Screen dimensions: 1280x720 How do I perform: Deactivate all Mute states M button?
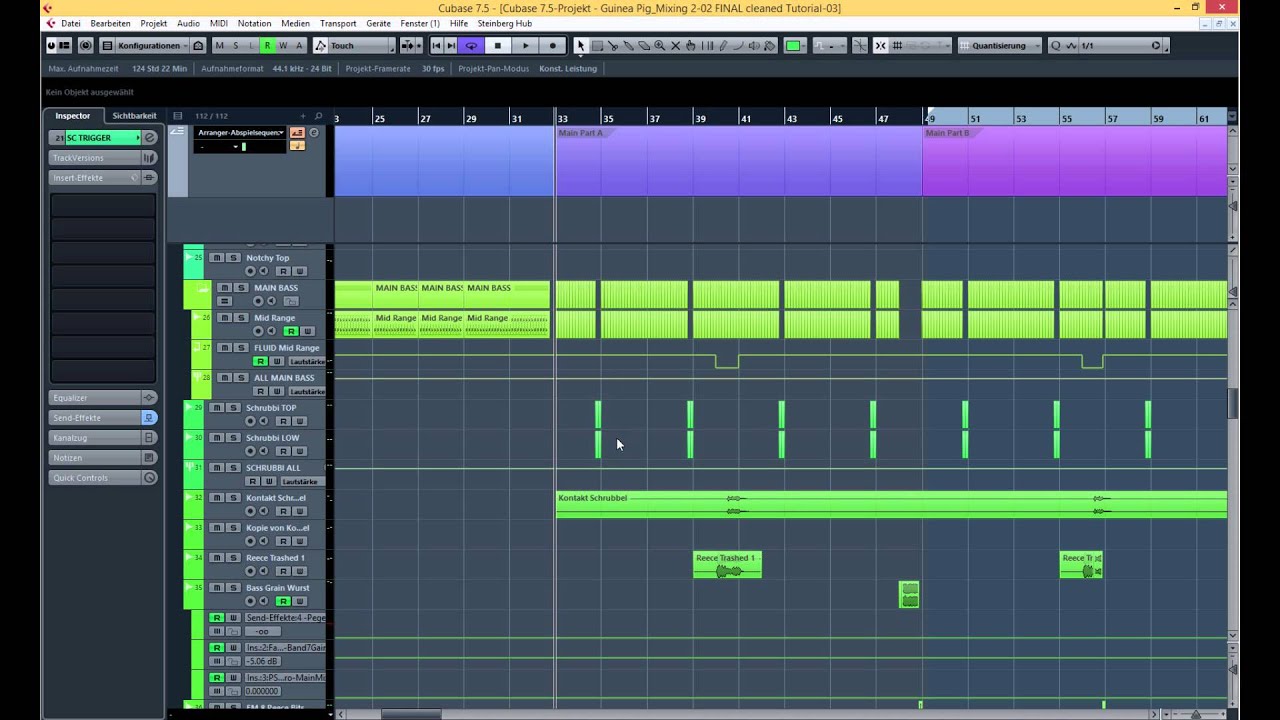[220, 46]
